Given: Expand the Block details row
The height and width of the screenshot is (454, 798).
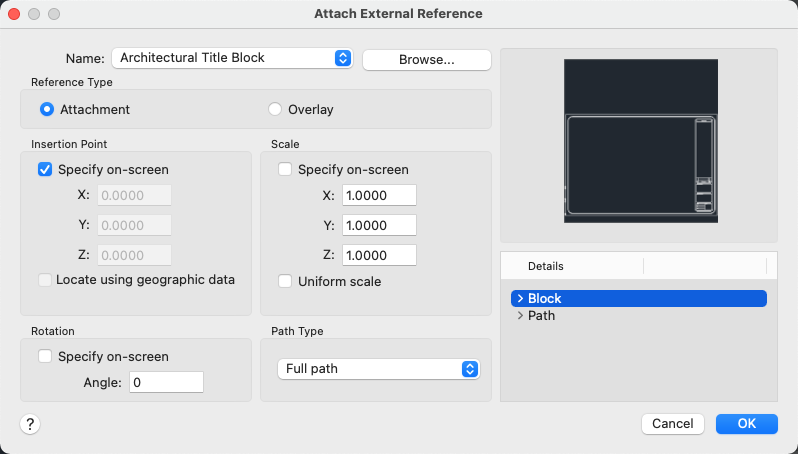Looking at the screenshot, I should 520,298.
